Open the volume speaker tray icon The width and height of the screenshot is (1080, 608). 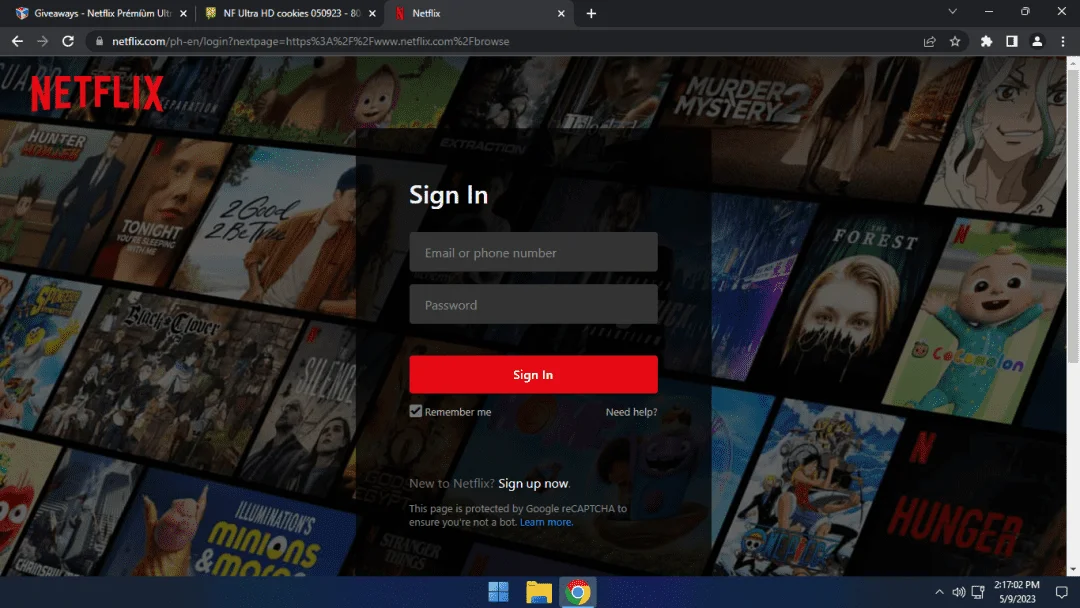(958, 591)
